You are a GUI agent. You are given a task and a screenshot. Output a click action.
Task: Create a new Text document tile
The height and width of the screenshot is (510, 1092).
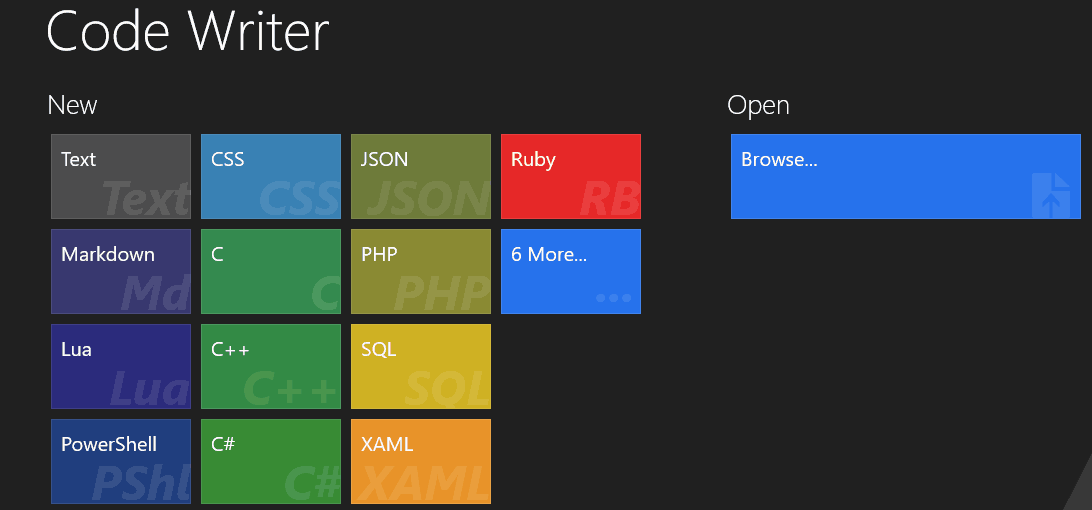[x=120, y=176]
